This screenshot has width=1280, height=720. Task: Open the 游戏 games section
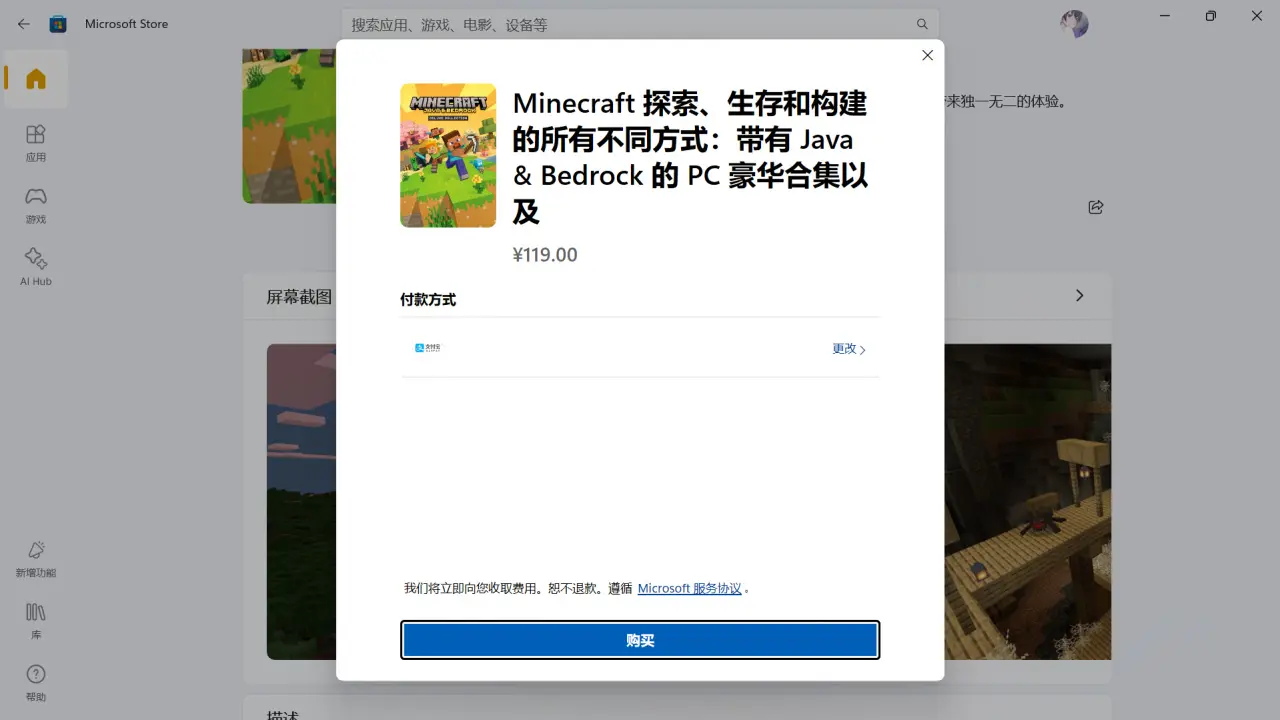36,205
